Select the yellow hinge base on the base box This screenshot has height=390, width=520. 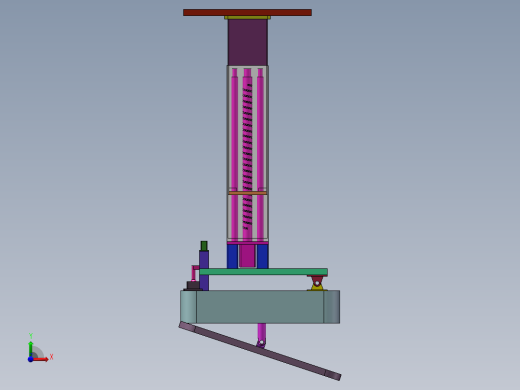[317, 287]
